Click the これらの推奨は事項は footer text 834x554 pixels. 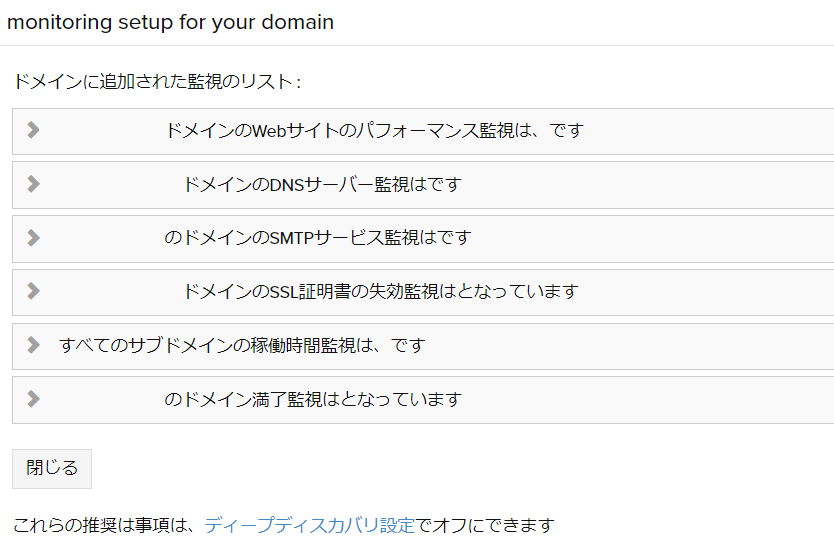106,525
